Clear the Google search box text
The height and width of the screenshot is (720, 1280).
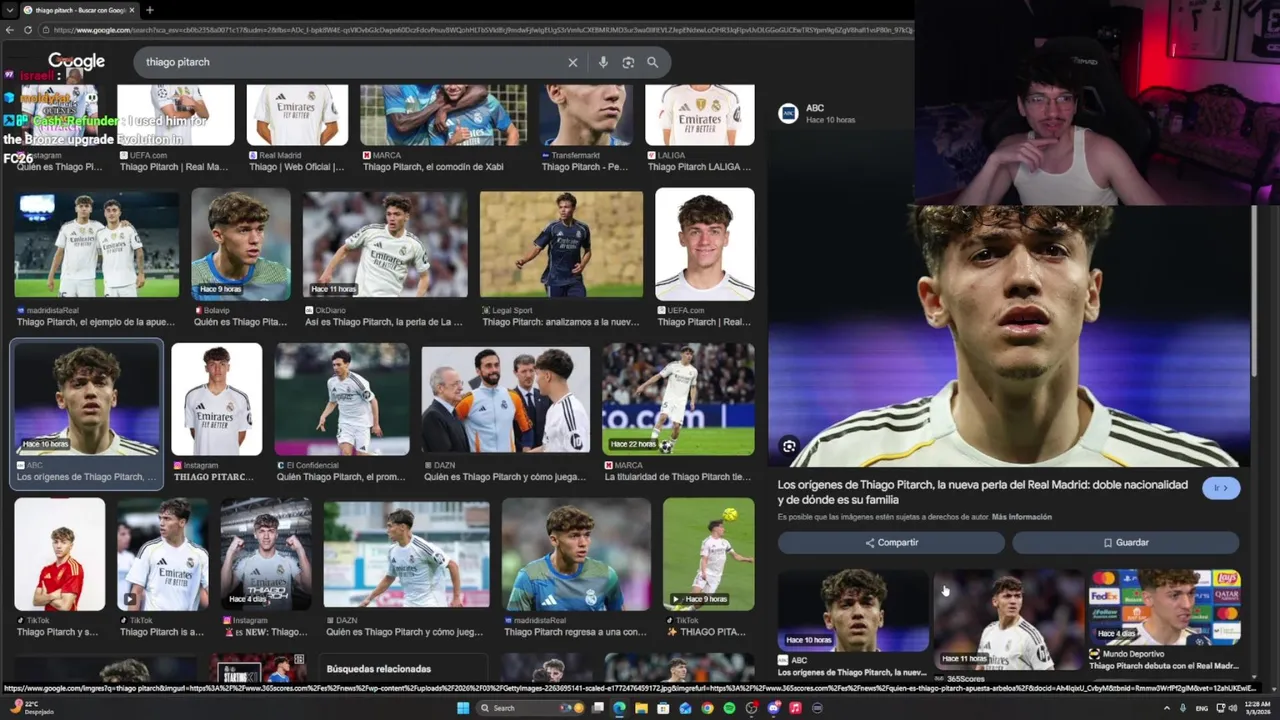573,62
